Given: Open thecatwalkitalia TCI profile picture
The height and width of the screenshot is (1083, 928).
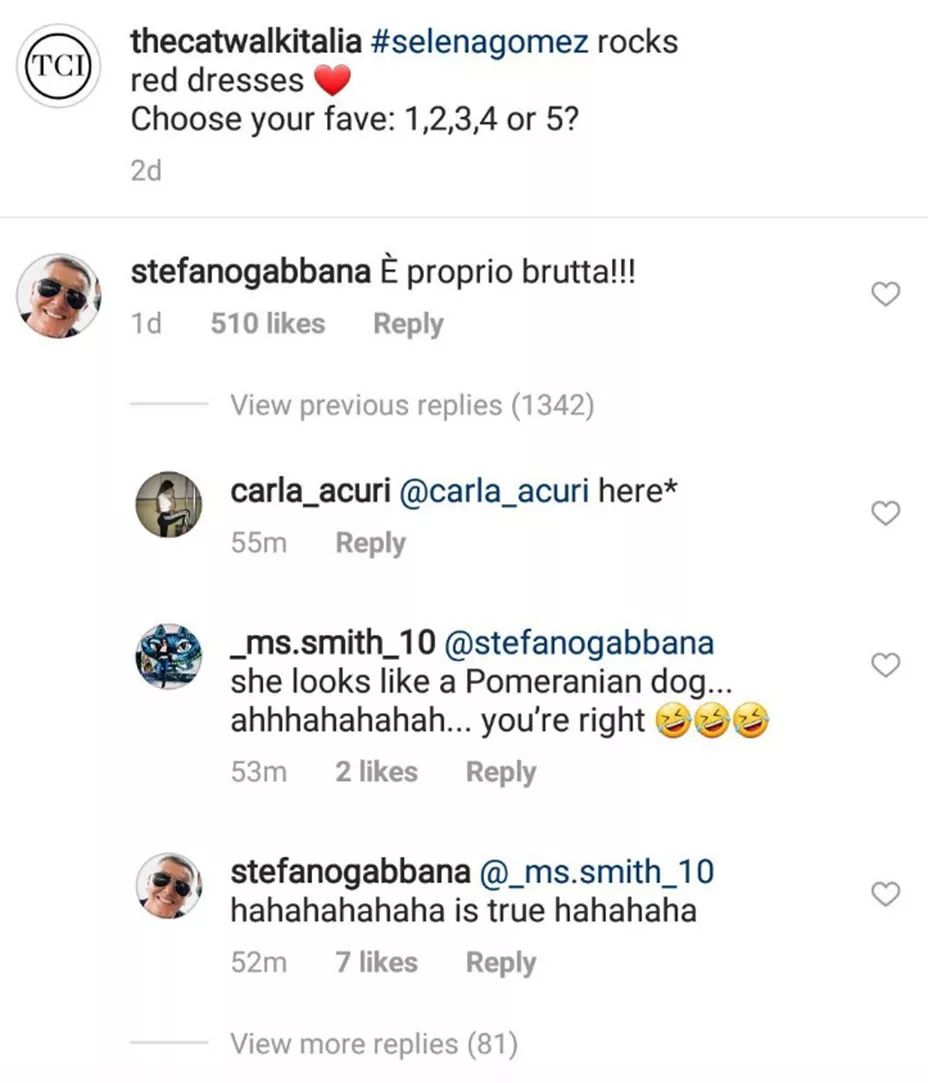Looking at the screenshot, I should [x=59, y=66].
